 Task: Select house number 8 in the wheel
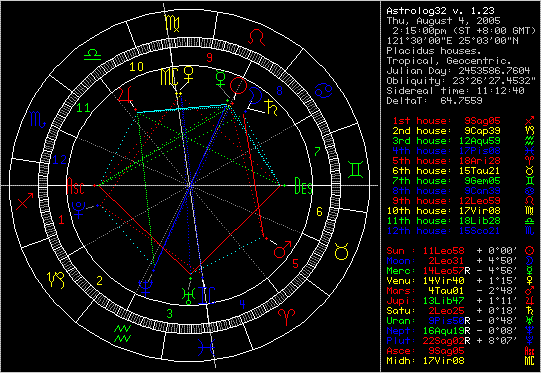(279, 91)
